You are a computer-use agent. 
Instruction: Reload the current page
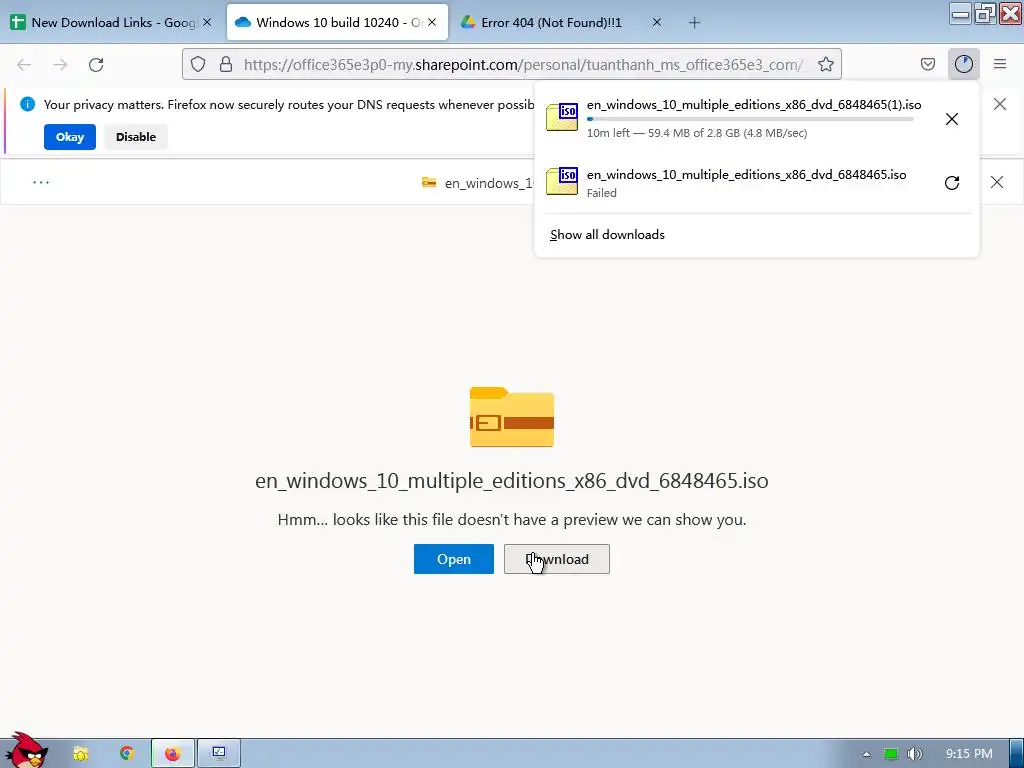click(96, 65)
